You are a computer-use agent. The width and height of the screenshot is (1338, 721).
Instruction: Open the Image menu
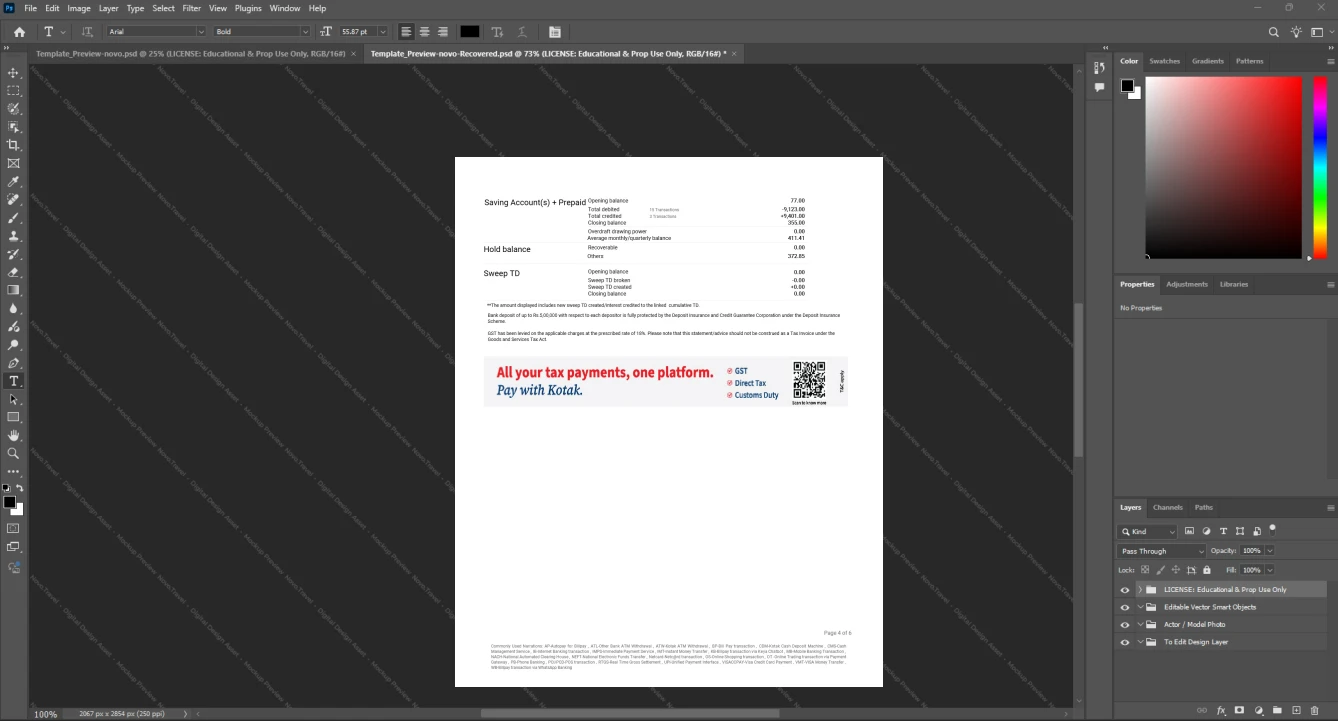click(79, 8)
